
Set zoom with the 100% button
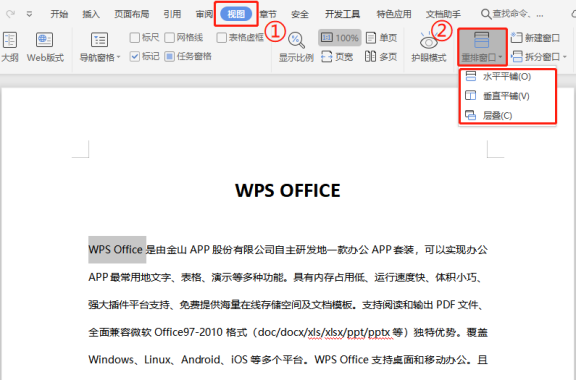click(x=340, y=38)
